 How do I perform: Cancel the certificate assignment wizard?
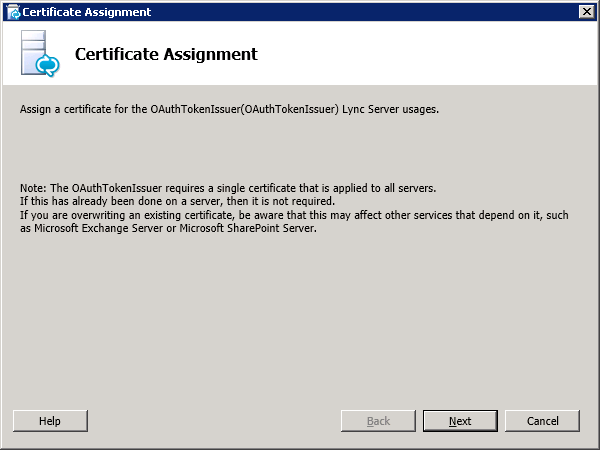542,421
